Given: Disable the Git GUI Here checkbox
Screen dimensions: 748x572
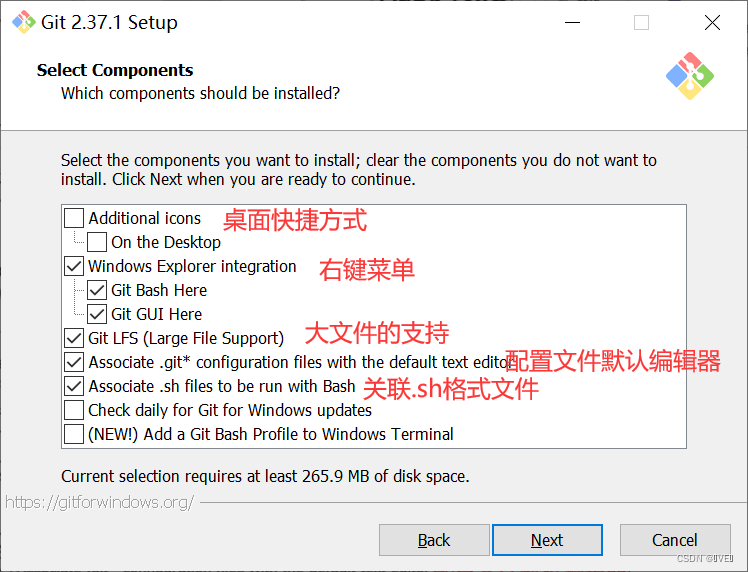Looking at the screenshot, I should click(97, 314).
